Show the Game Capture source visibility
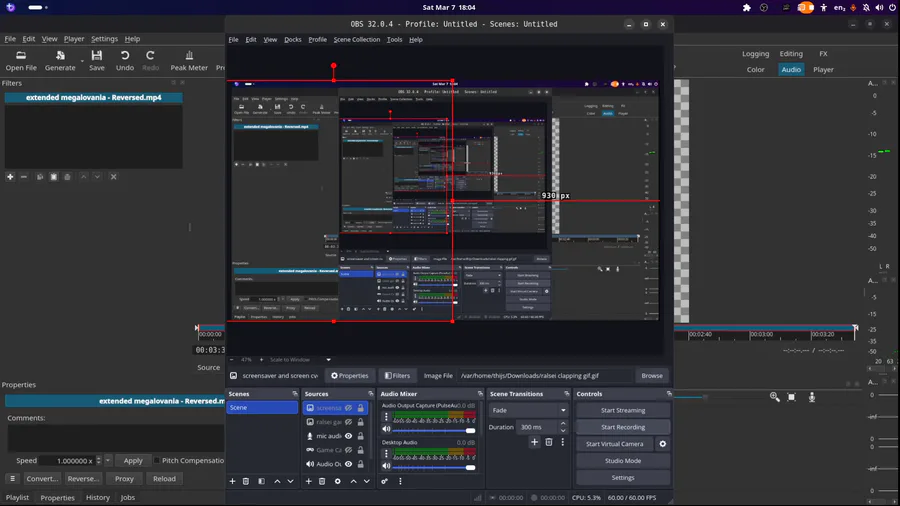 348,450
